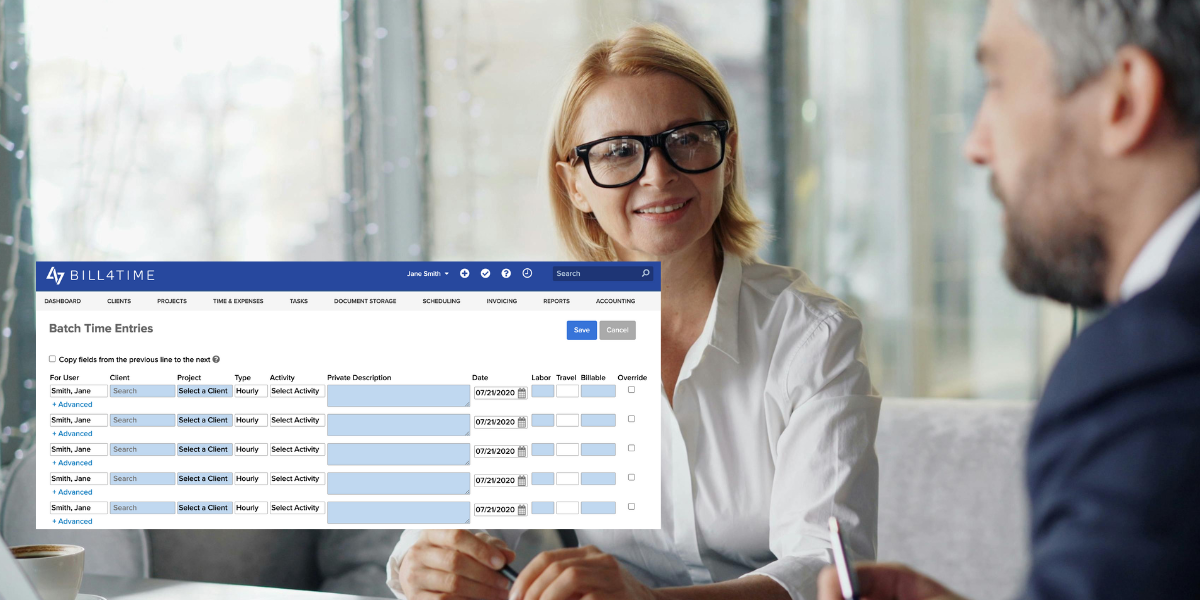Expand Advanced options under first row
The height and width of the screenshot is (600, 1200).
tap(72, 405)
